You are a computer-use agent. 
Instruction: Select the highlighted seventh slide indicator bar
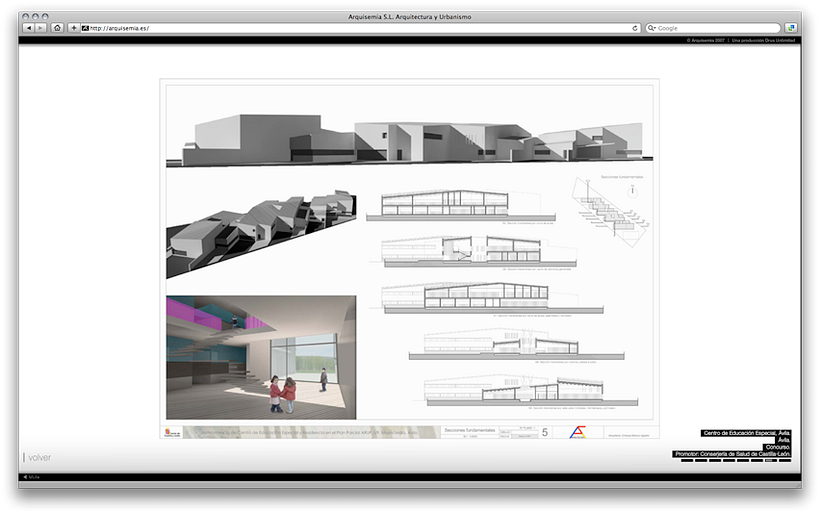[x=771, y=461]
